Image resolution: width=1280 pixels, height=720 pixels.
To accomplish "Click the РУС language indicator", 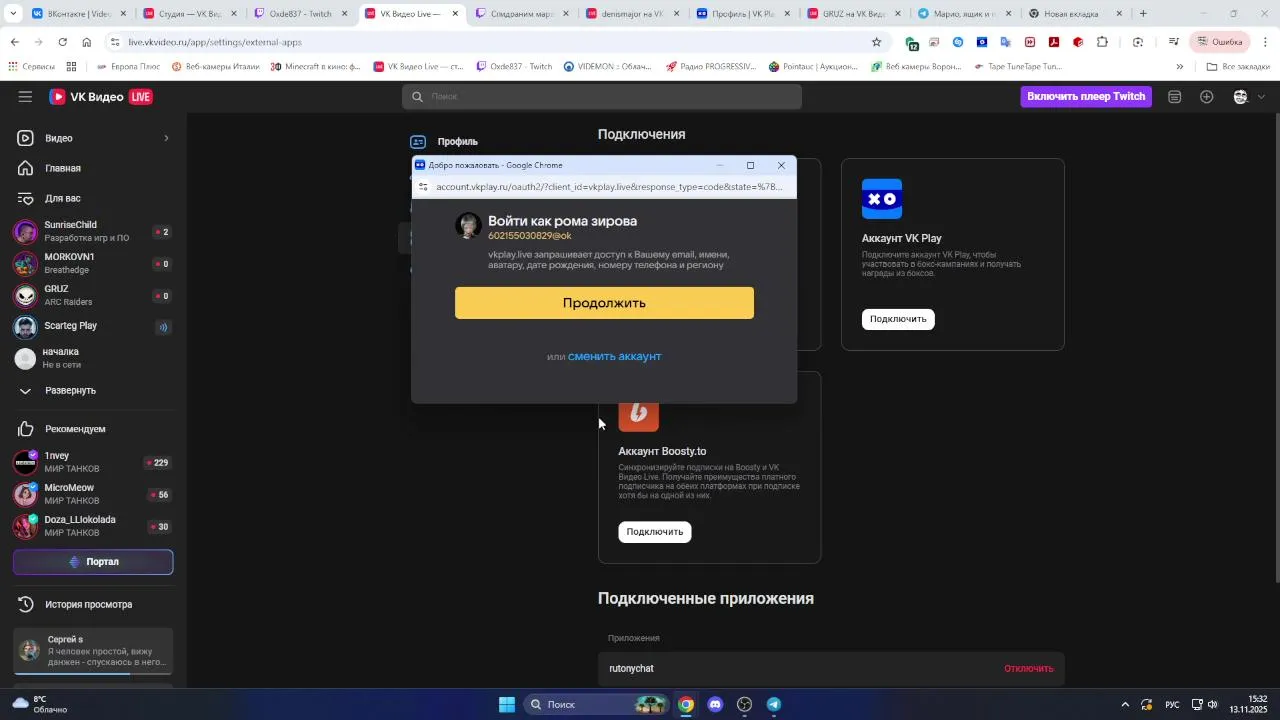I will click(1173, 704).
